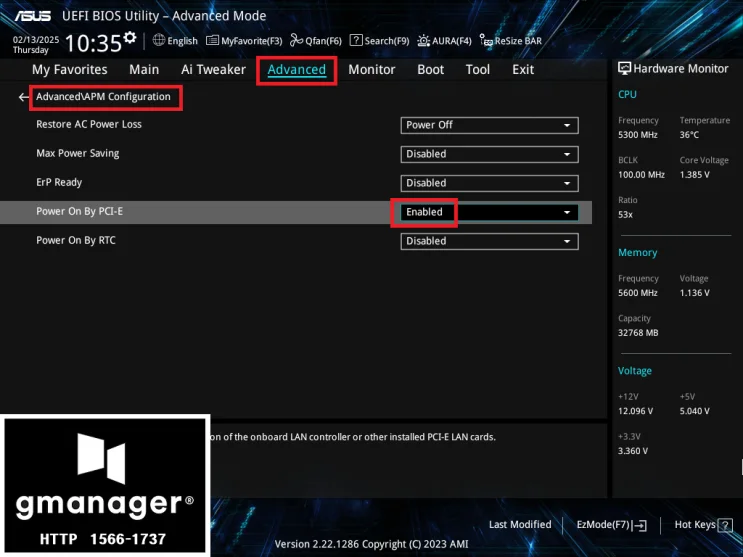Open the Ai Tweaker tab
The width and height of the screenshot is (743, 557).
click(213, 70)
